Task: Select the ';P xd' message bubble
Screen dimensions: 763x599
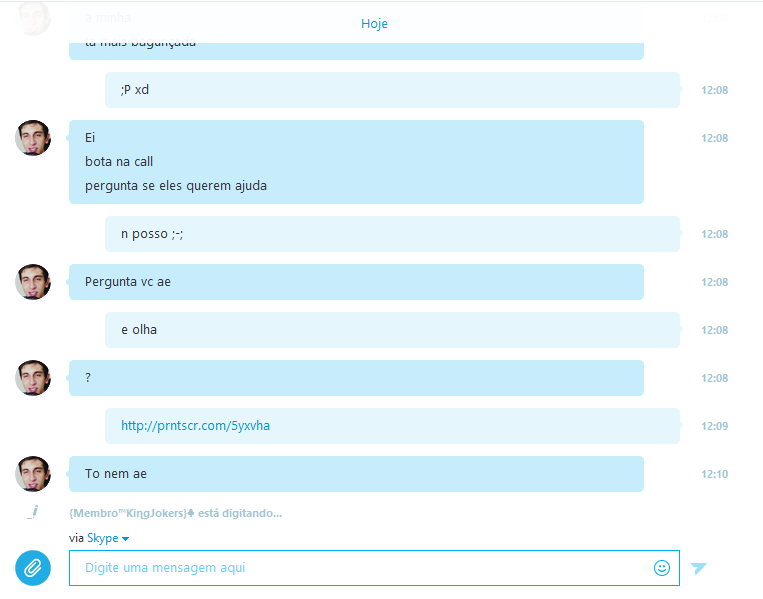Action: [x=392, y=90]
